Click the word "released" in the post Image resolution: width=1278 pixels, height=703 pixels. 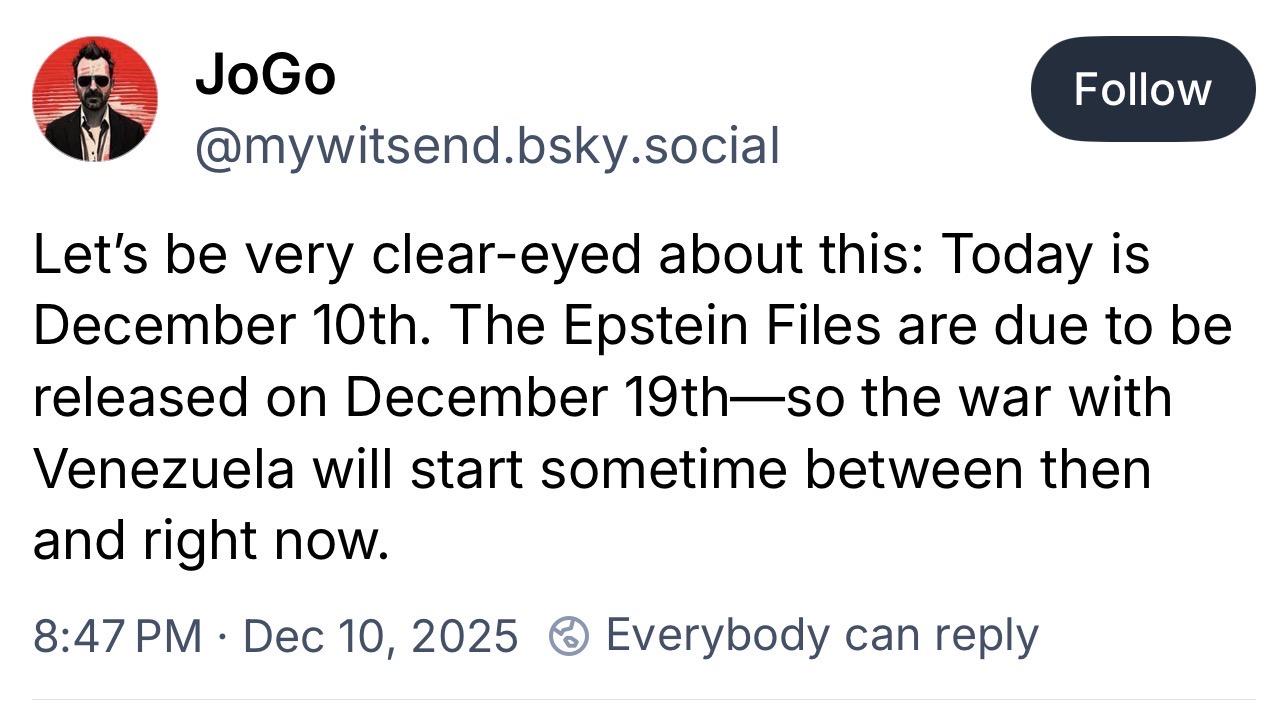pyautogui.click(x=142, y=398)
